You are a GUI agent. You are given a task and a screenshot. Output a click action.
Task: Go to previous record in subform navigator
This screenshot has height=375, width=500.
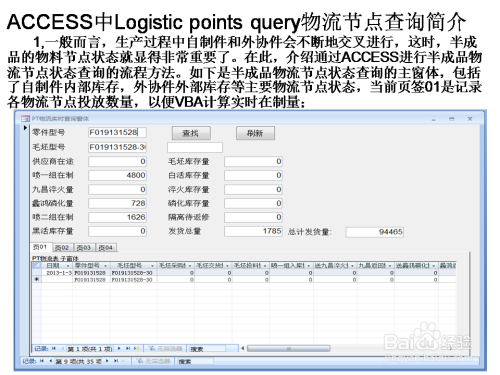(x=62, y=349)
